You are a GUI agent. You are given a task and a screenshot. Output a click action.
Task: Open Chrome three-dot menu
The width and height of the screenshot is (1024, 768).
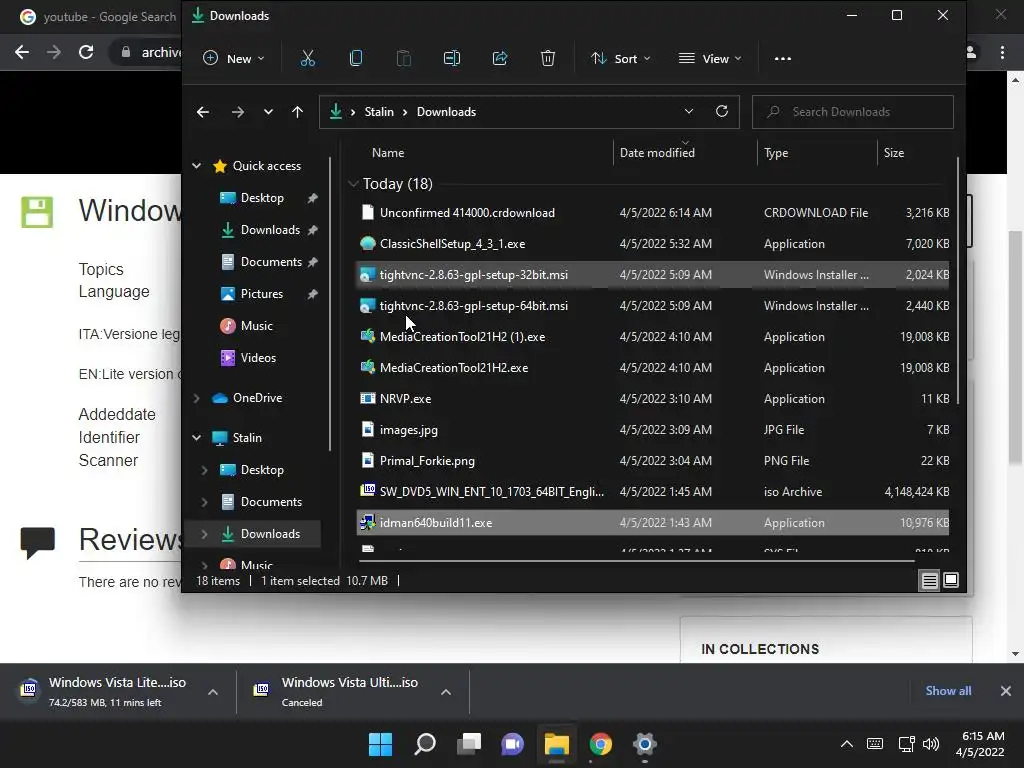coord(1002,52)
